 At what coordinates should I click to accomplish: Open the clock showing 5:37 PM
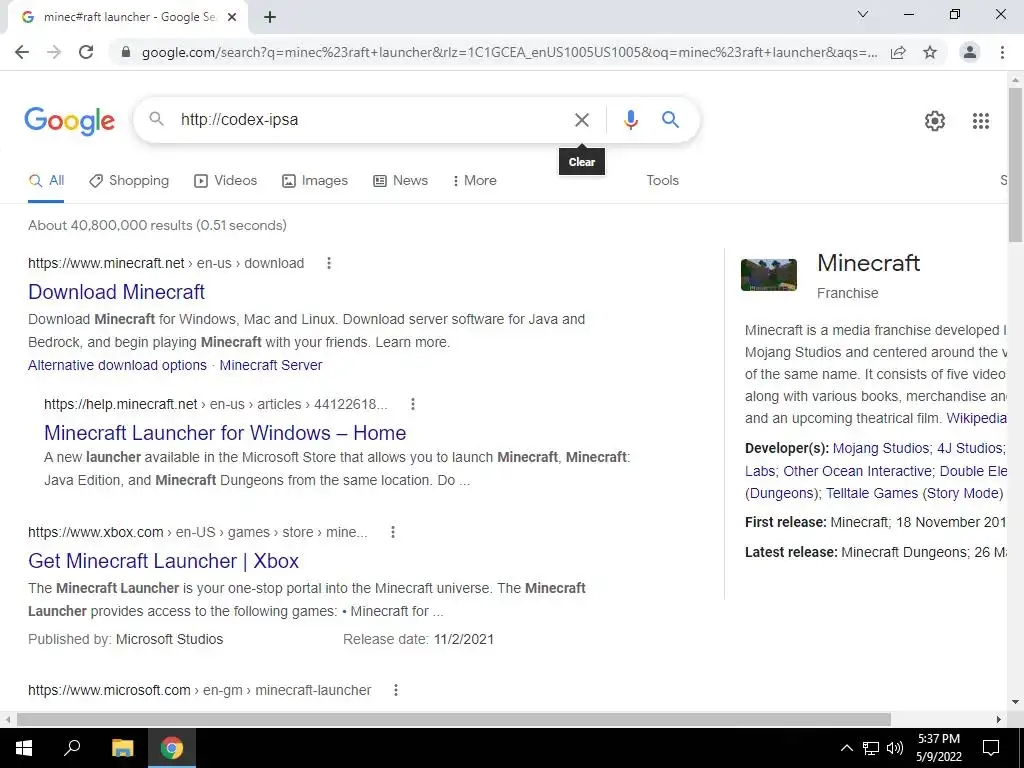coord(938,748)
